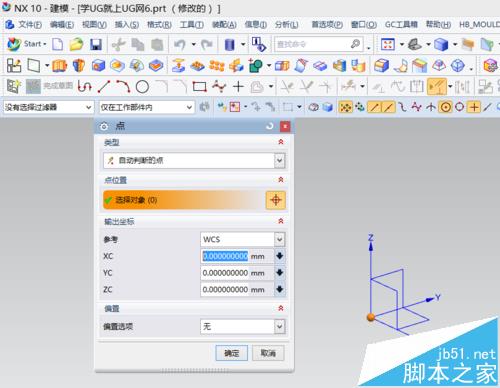
Task: Click the Start button
Action: coord(27,44)
